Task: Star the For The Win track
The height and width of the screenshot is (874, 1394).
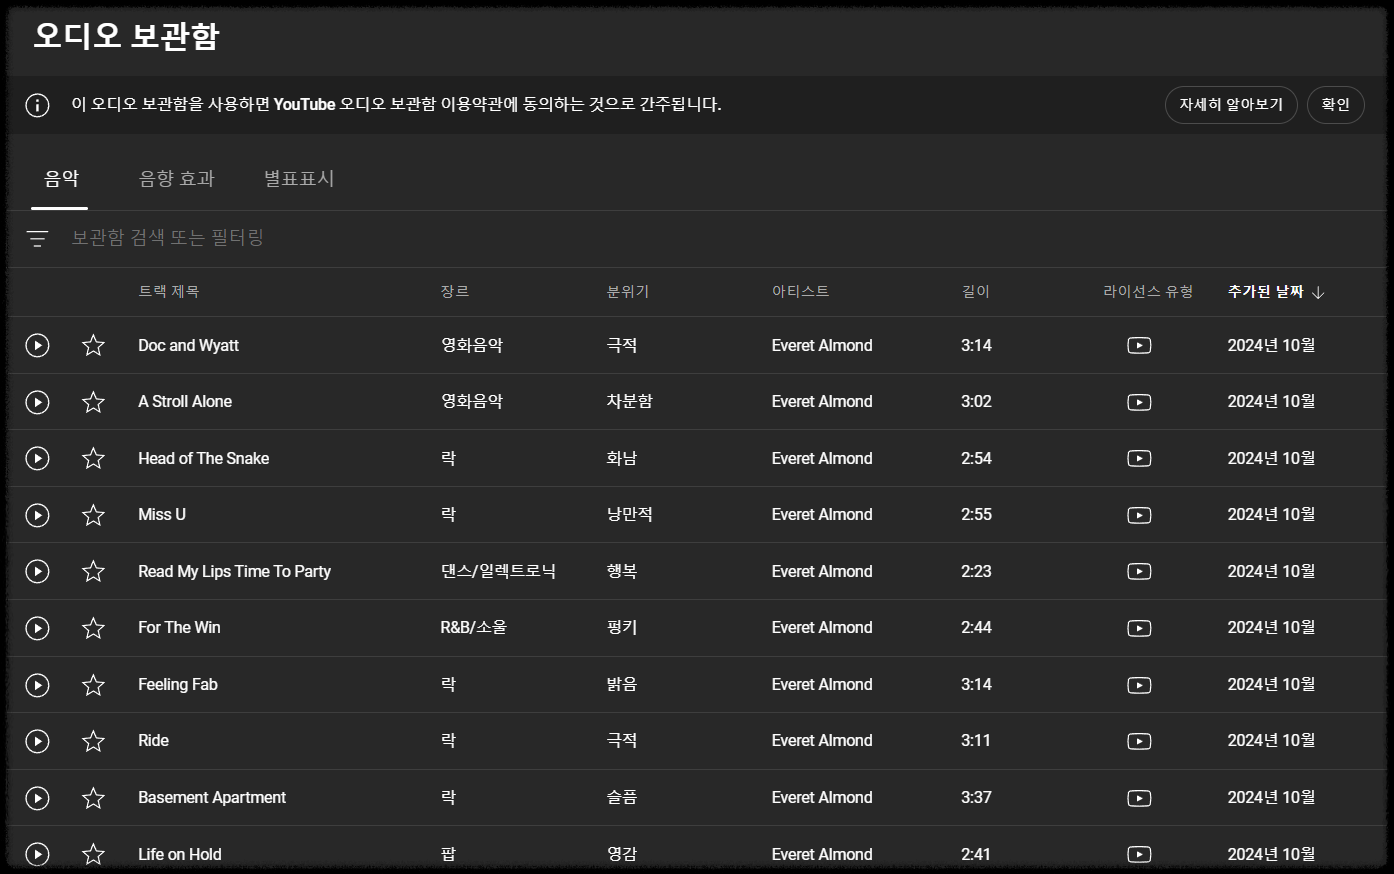Action: [93, 628]
